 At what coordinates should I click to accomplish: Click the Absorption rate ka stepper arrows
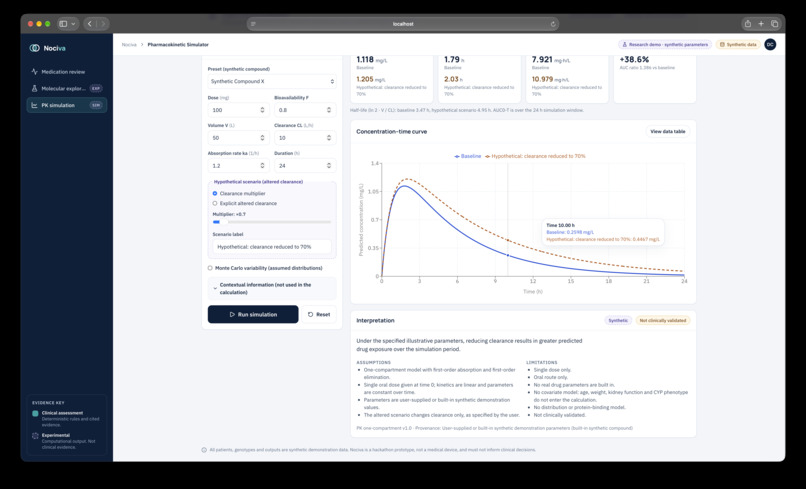(262, 166)
